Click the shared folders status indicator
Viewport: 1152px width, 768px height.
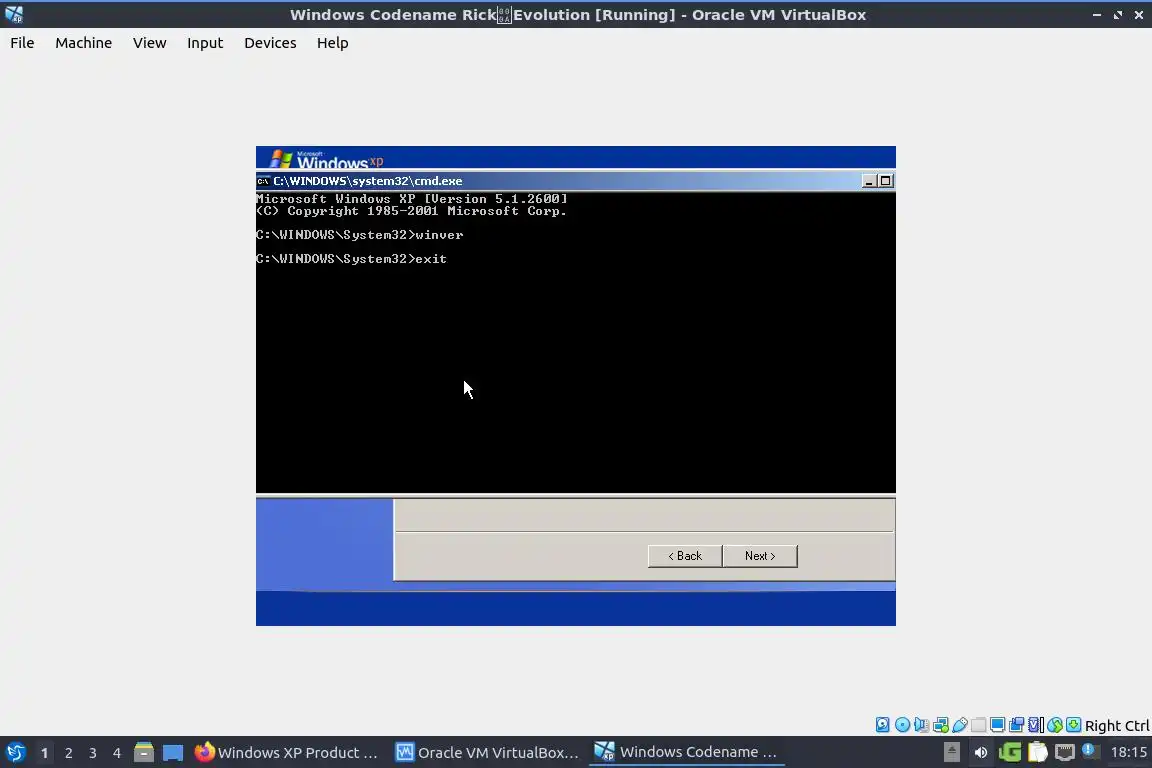click(979, 725)
